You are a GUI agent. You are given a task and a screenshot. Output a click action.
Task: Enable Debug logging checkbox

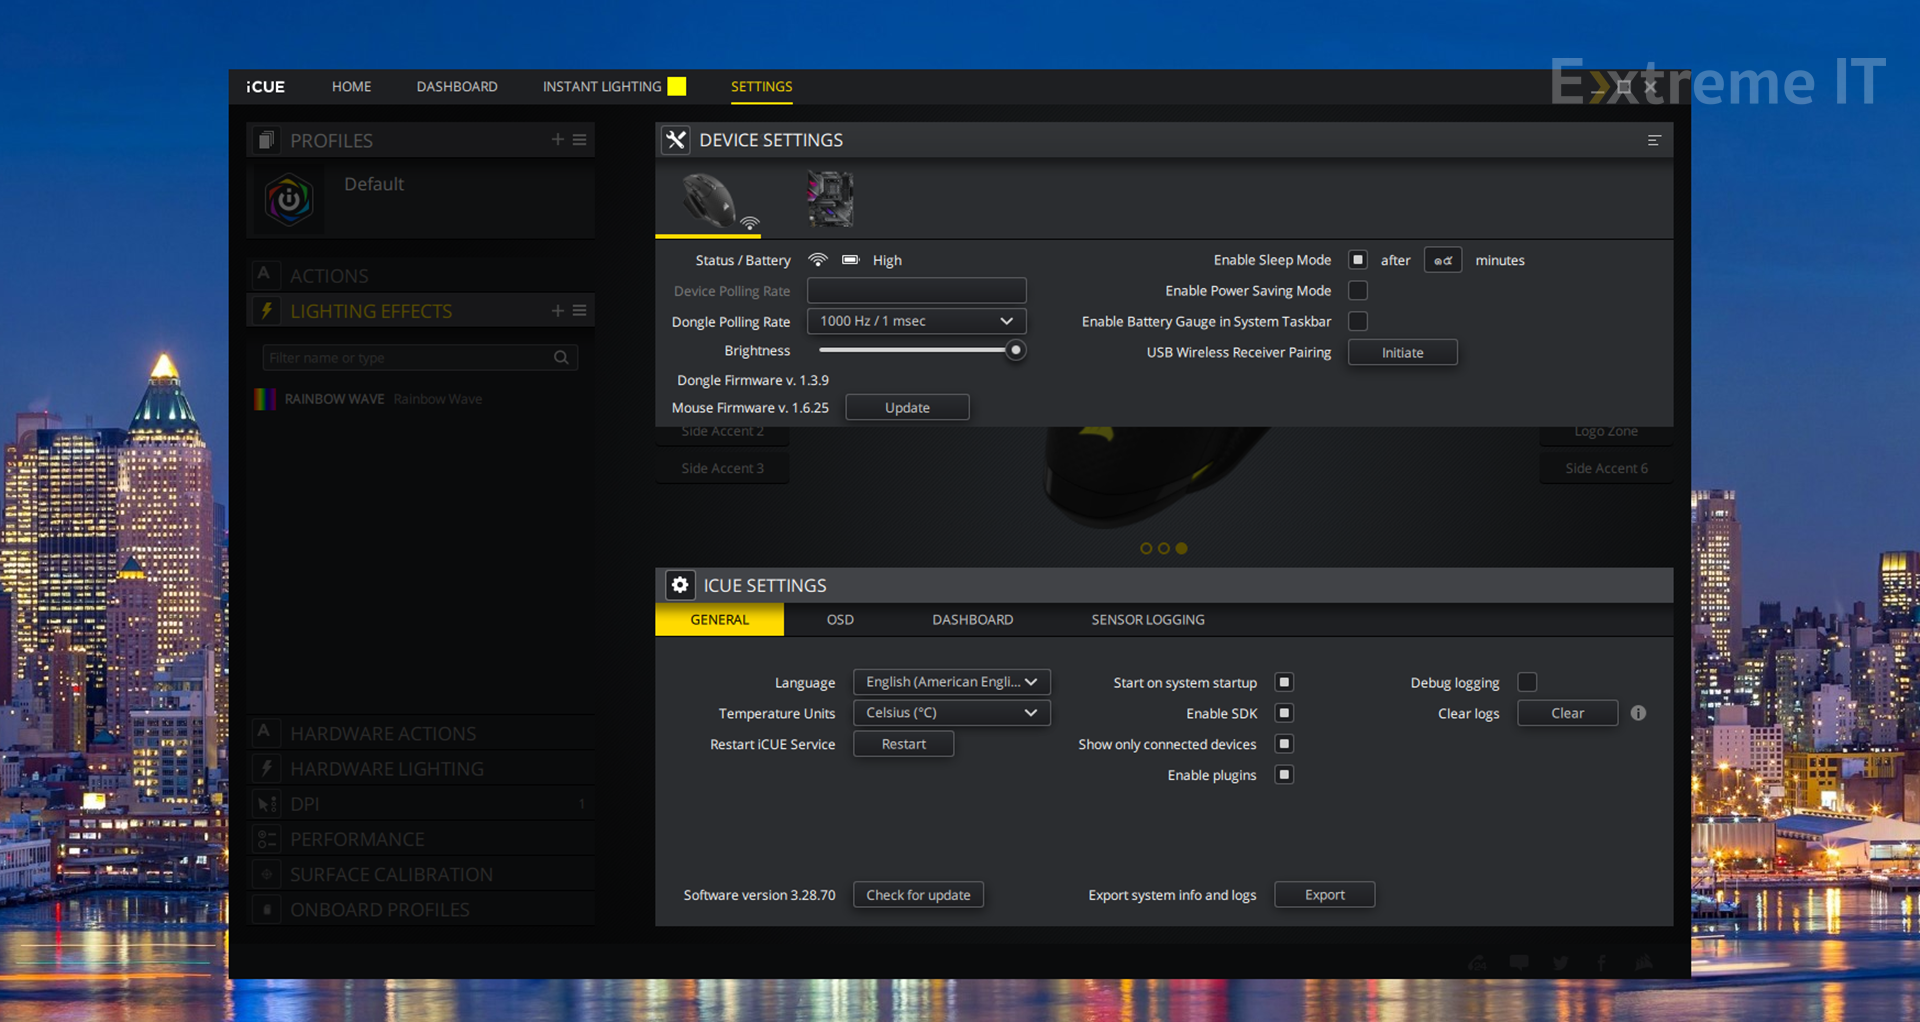[1527, 682]
